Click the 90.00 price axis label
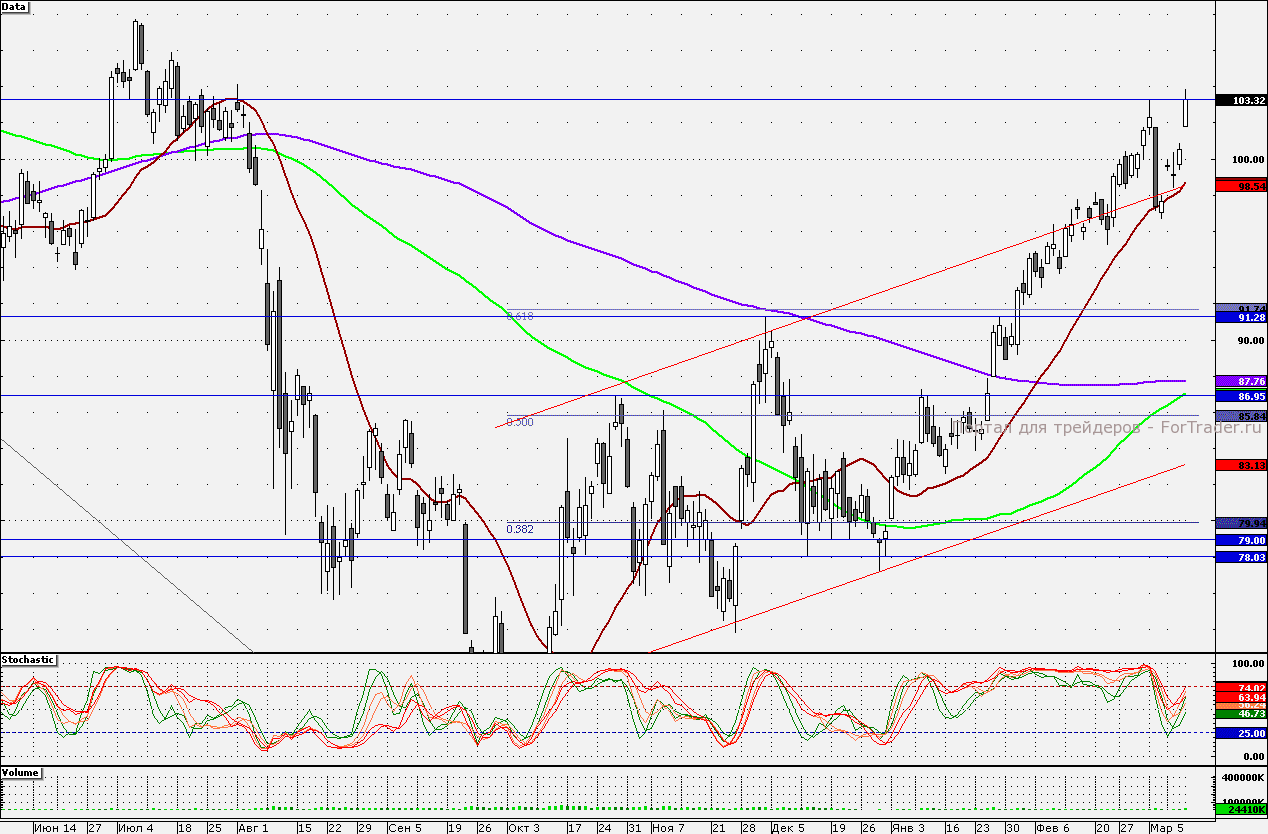Image resolution: width=1268 pixels, height=834 pixels. [x=1252, y=341]
